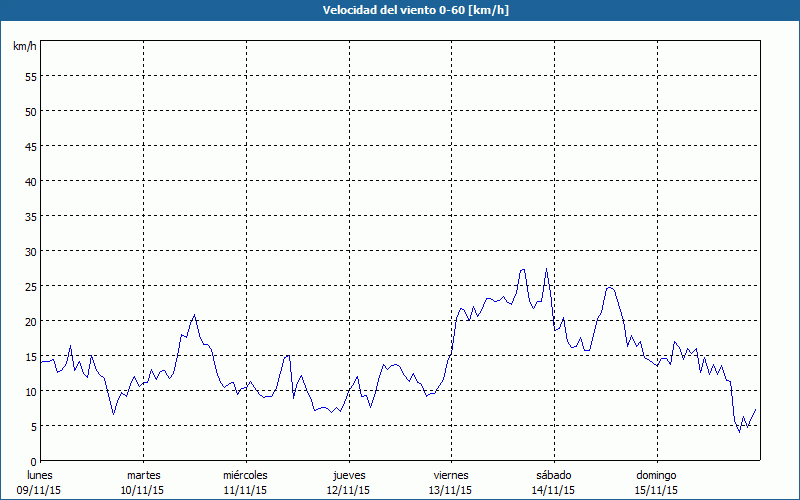800x500 pixels.
Task: Select the 'martes 10/11/15' date label
Action: 143,482
